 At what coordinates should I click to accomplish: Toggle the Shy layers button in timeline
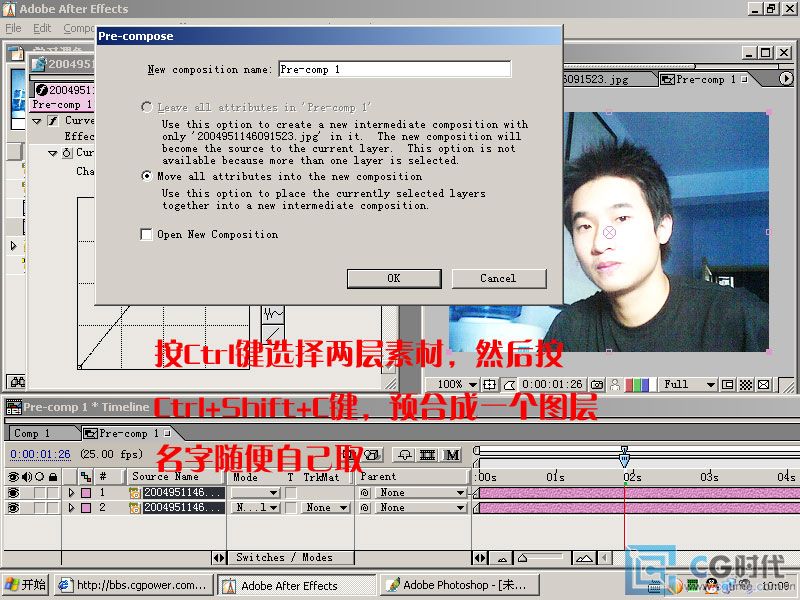click(406, 455)
